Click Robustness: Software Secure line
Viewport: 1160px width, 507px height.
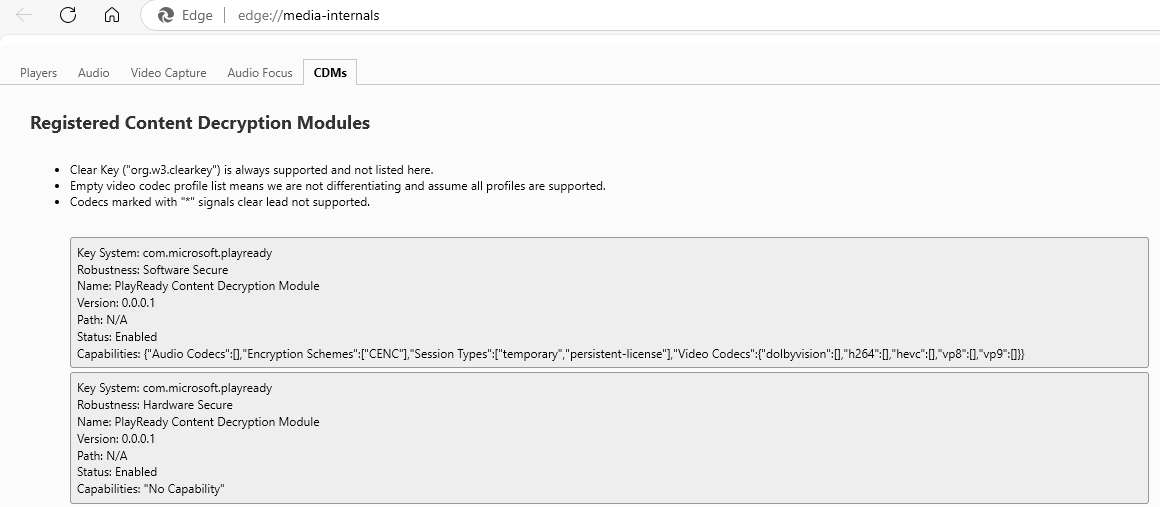(x=152, y=270)
